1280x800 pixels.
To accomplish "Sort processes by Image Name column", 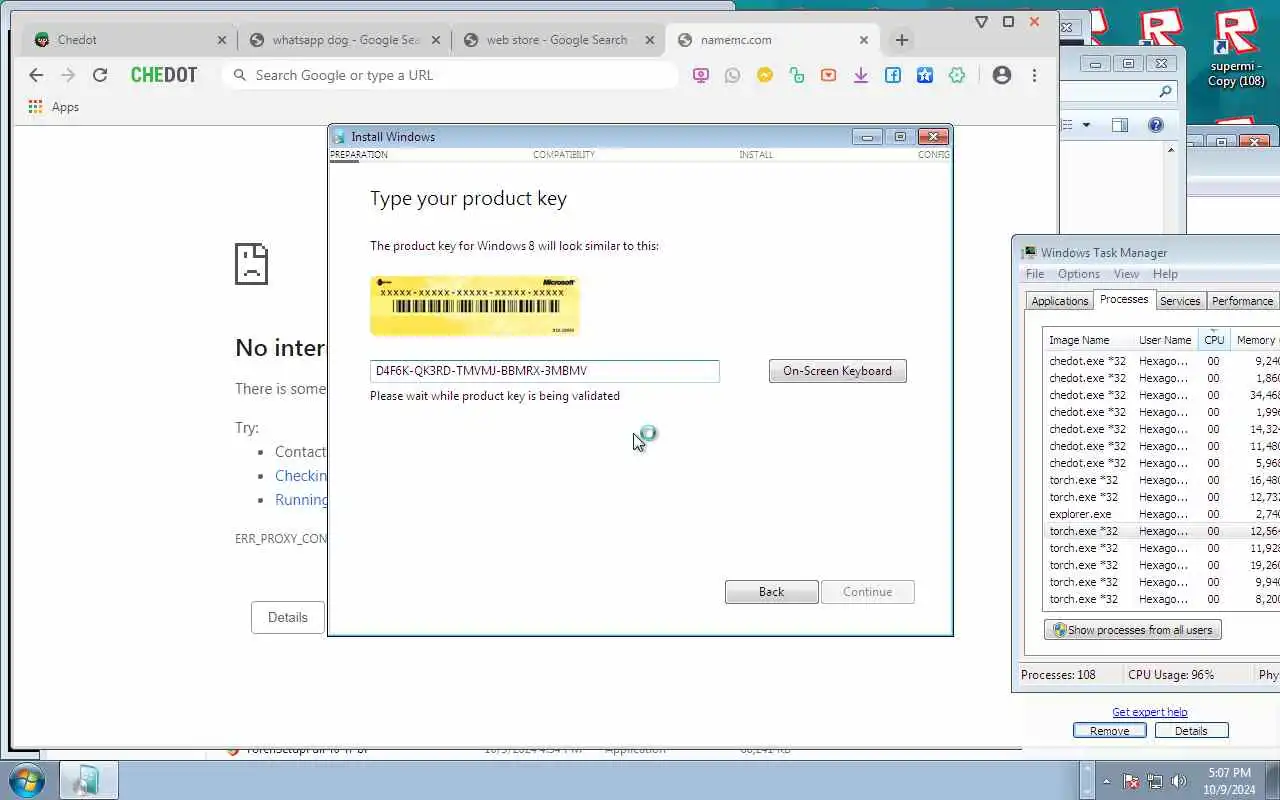I will (1088, 340).
